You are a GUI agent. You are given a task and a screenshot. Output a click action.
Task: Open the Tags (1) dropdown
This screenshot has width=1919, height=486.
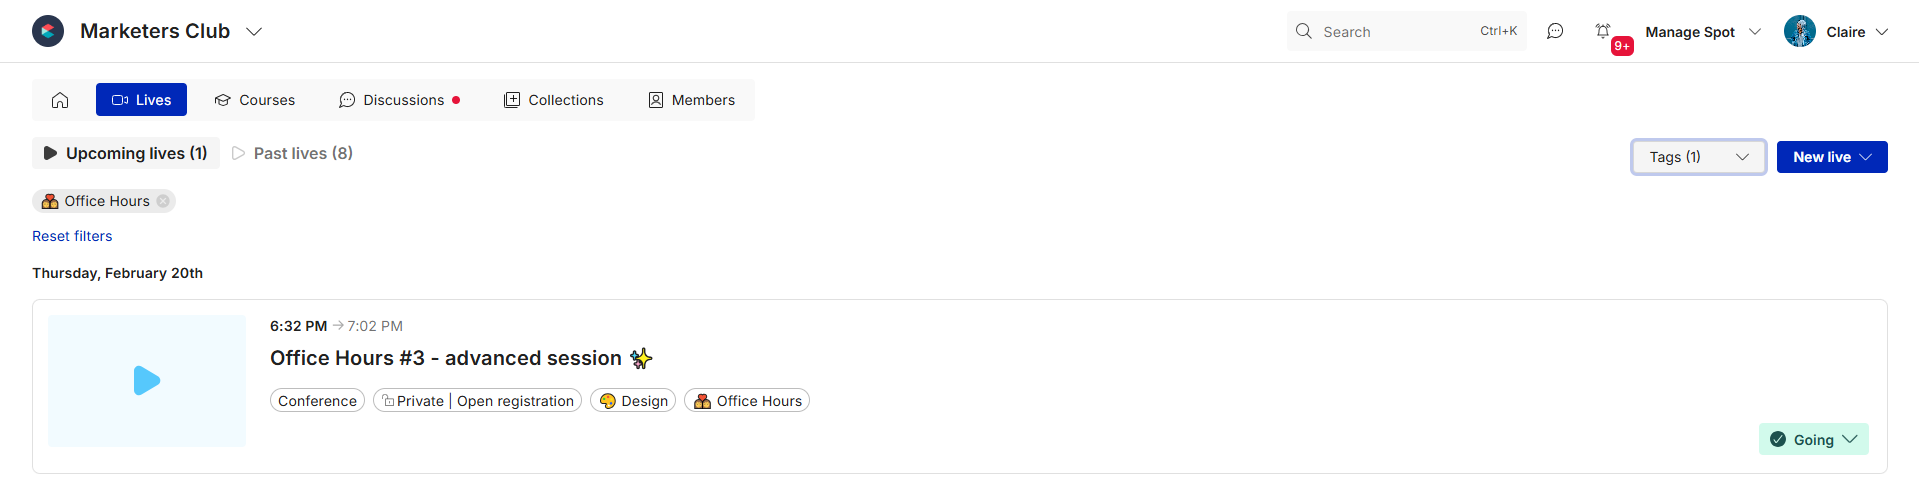tap(1698, 157)
